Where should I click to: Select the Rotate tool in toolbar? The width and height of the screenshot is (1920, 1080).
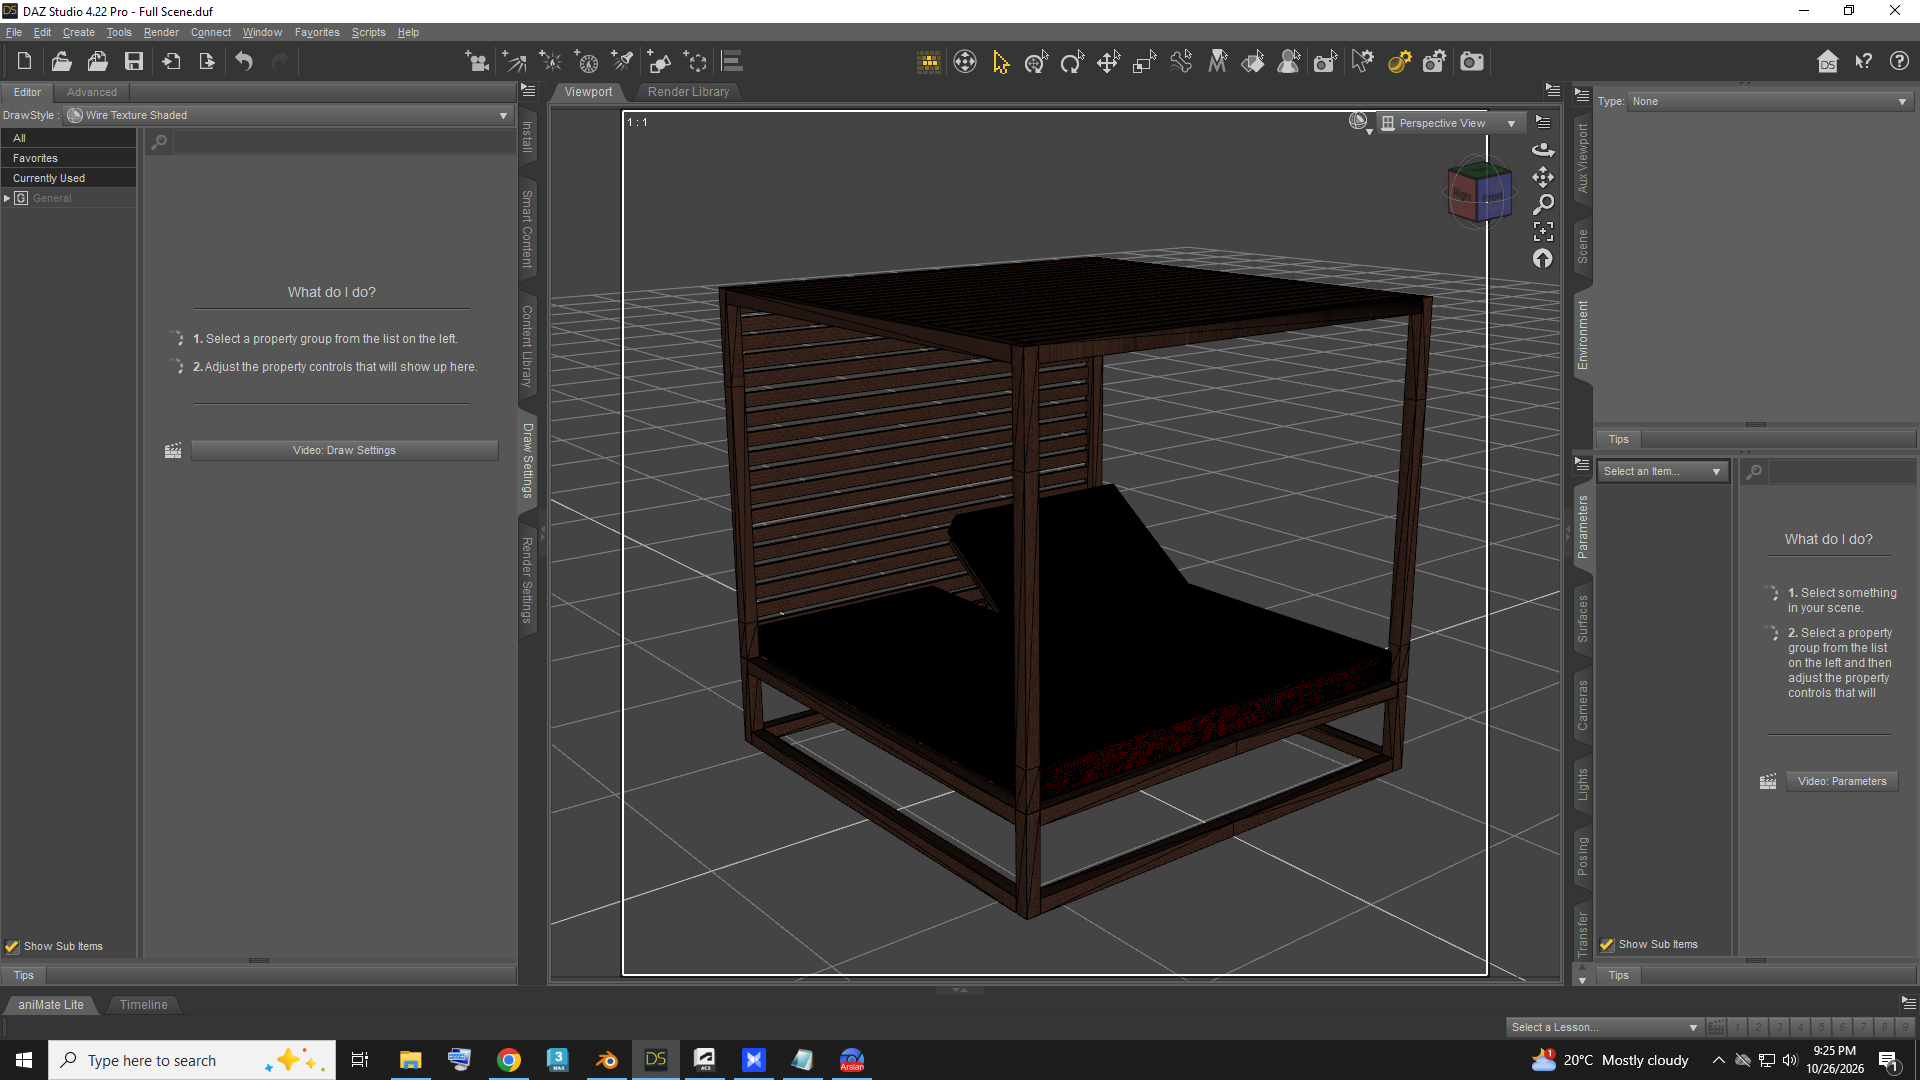(1072, 62)
